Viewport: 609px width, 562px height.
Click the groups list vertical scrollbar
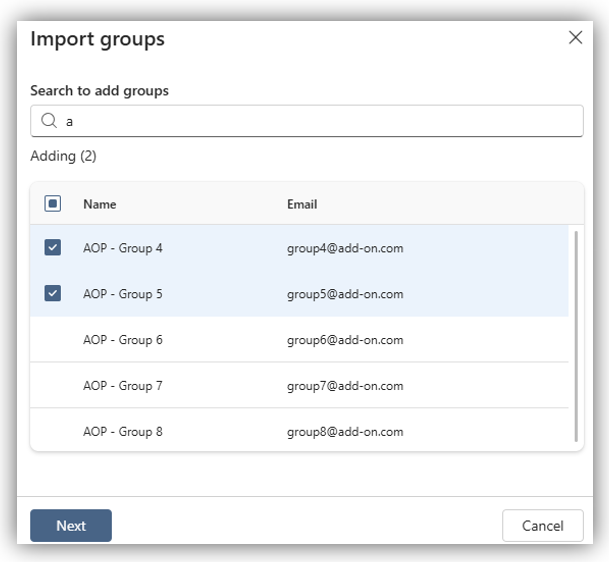576,335
